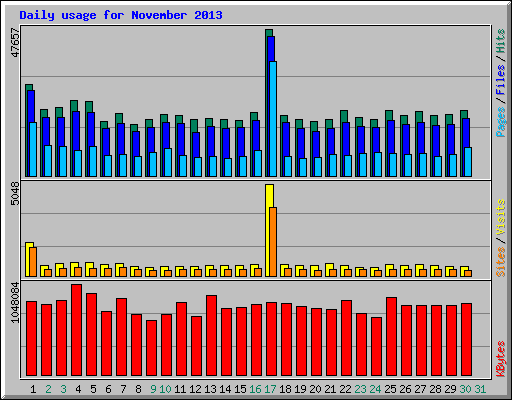
Task: Click the red KBytes bar for day 30
Action: click(x=466, y=339)
